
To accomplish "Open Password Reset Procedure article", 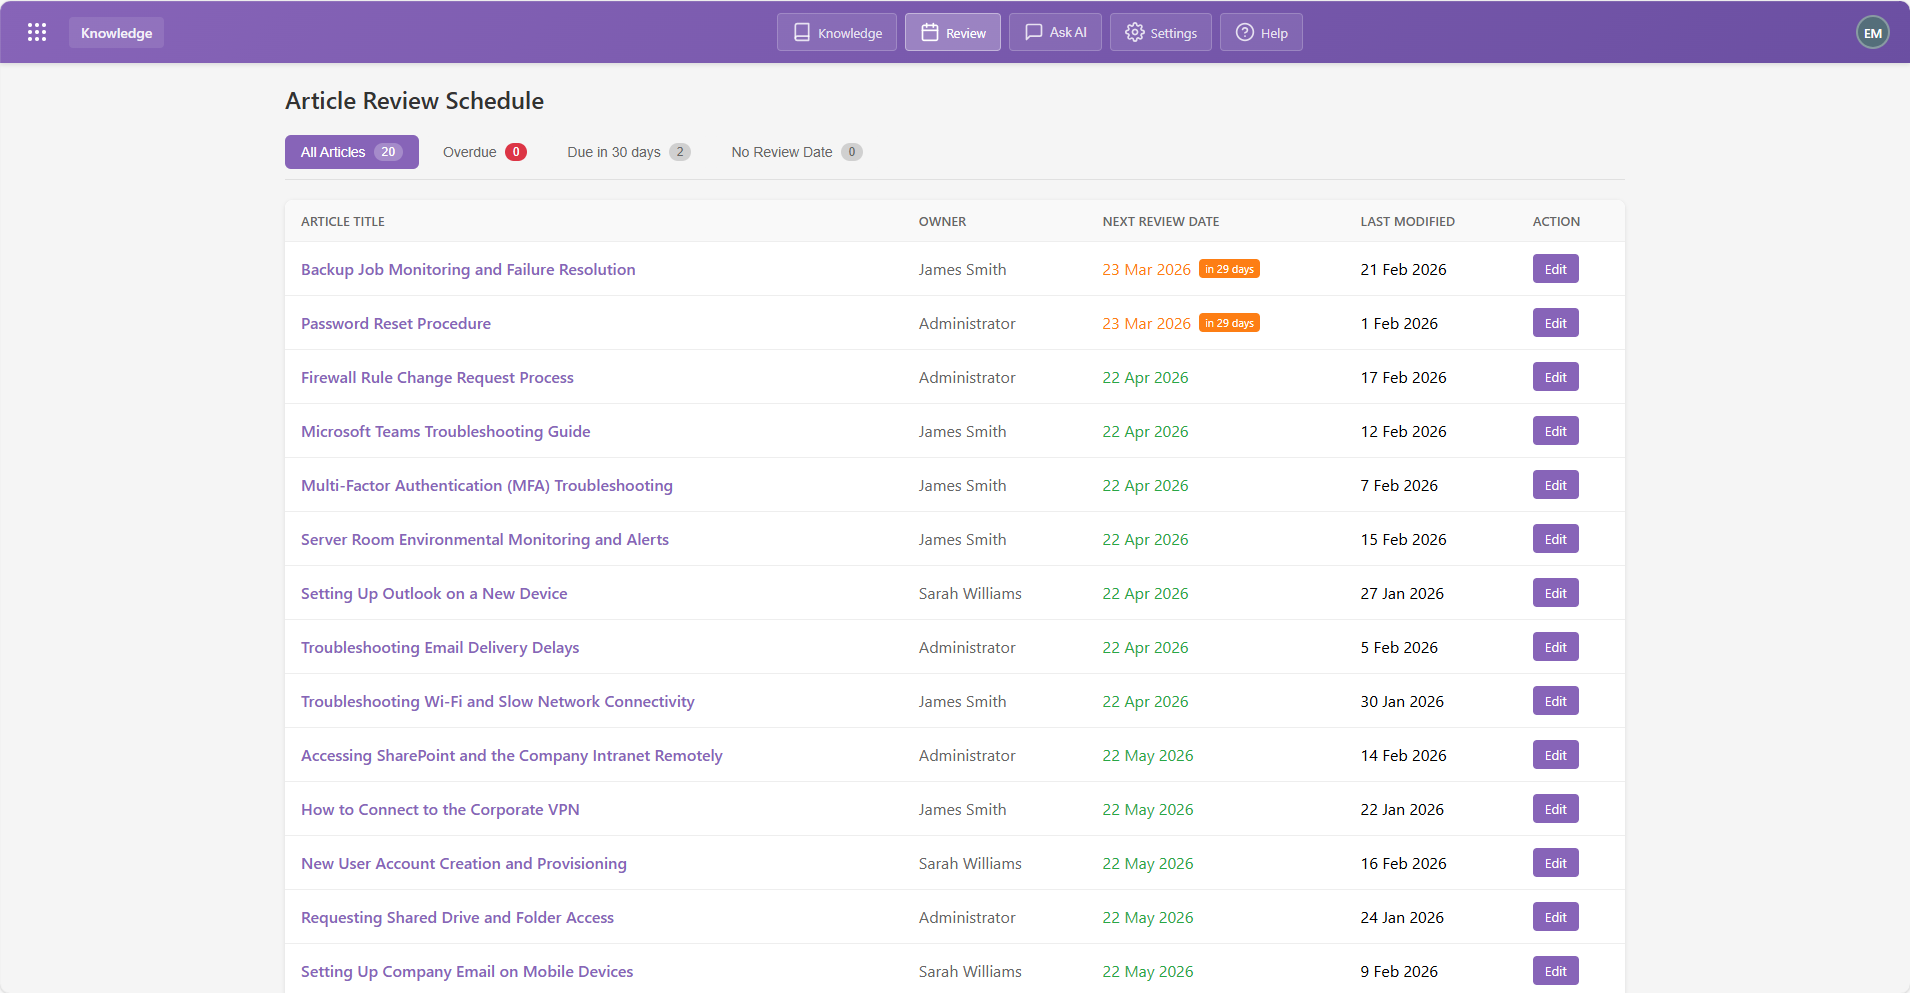I will click(396, 323).
